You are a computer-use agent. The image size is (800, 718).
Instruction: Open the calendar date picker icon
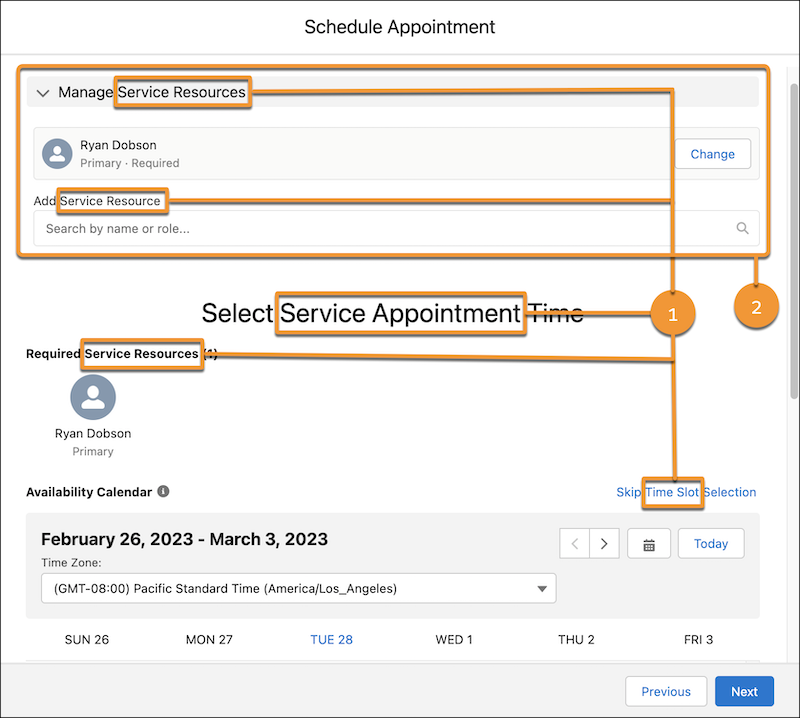coord(648,543)
